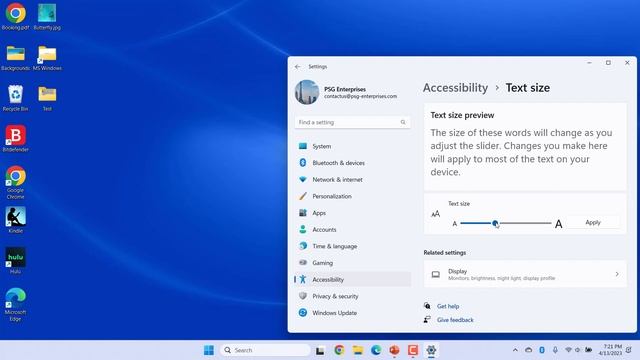The image size is (640, 360).
Task: Open Accounts settings category
Action: click(x=352, y=230)
